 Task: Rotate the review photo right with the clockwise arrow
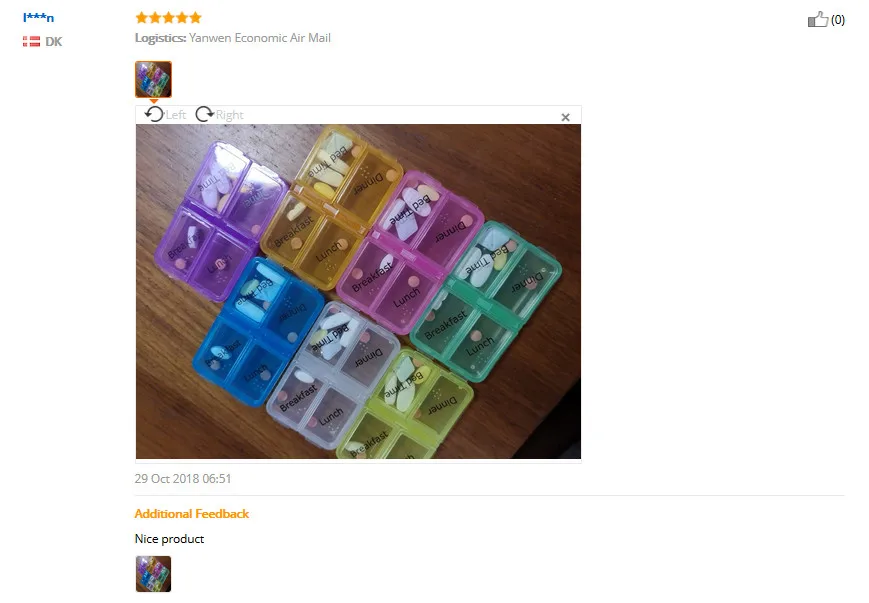pyautogui.click(x=204, y=114)
